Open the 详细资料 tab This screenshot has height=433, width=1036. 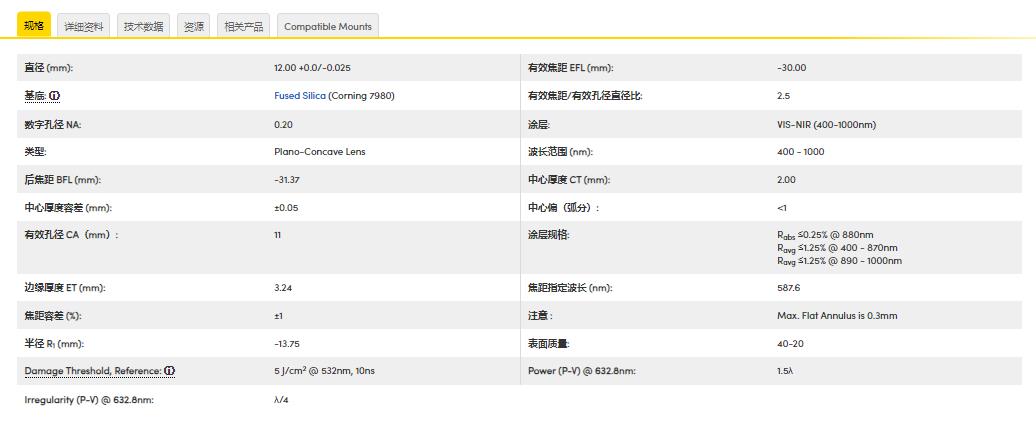[83, 27]
